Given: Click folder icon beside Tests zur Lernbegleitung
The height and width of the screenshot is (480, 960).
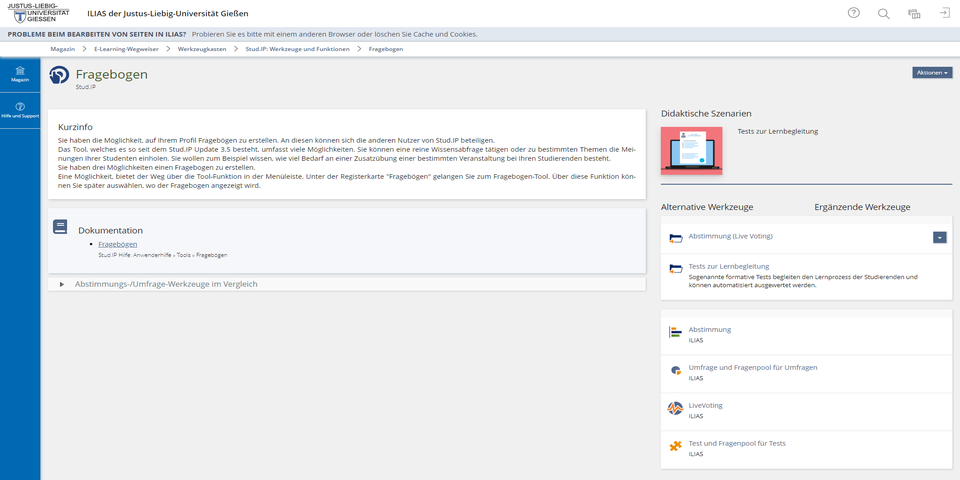Looking at the screenshot, I should click(676, 268).
